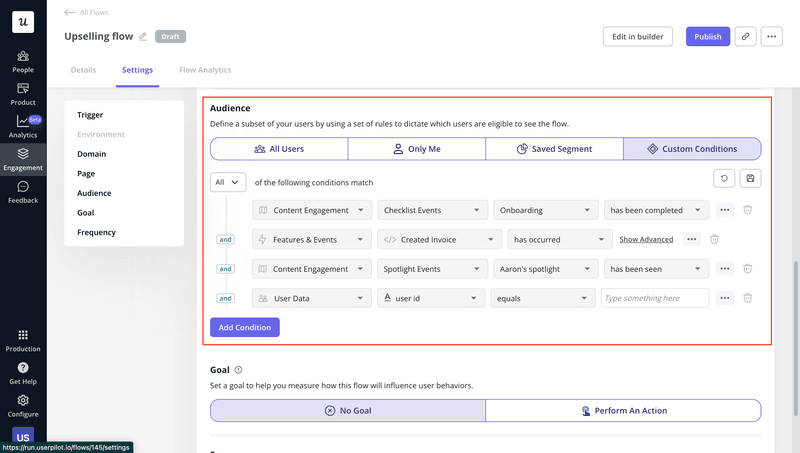This screenshot has width=800, height=453.
Task: Click the page vertical scrollbar
Action: pyautogui.click(x=795, y=337)
